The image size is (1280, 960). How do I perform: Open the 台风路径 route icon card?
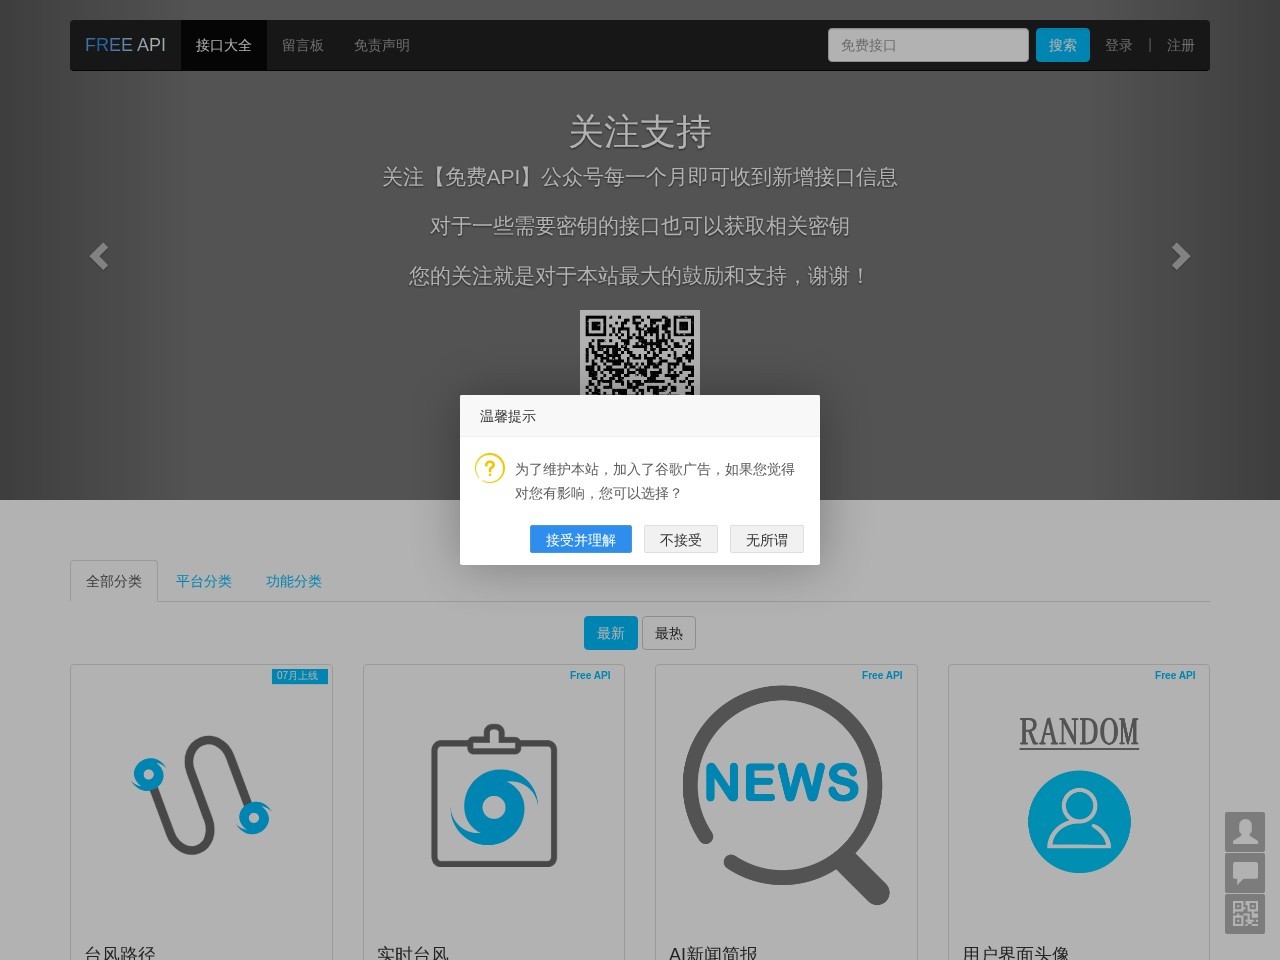click(201, 795)
